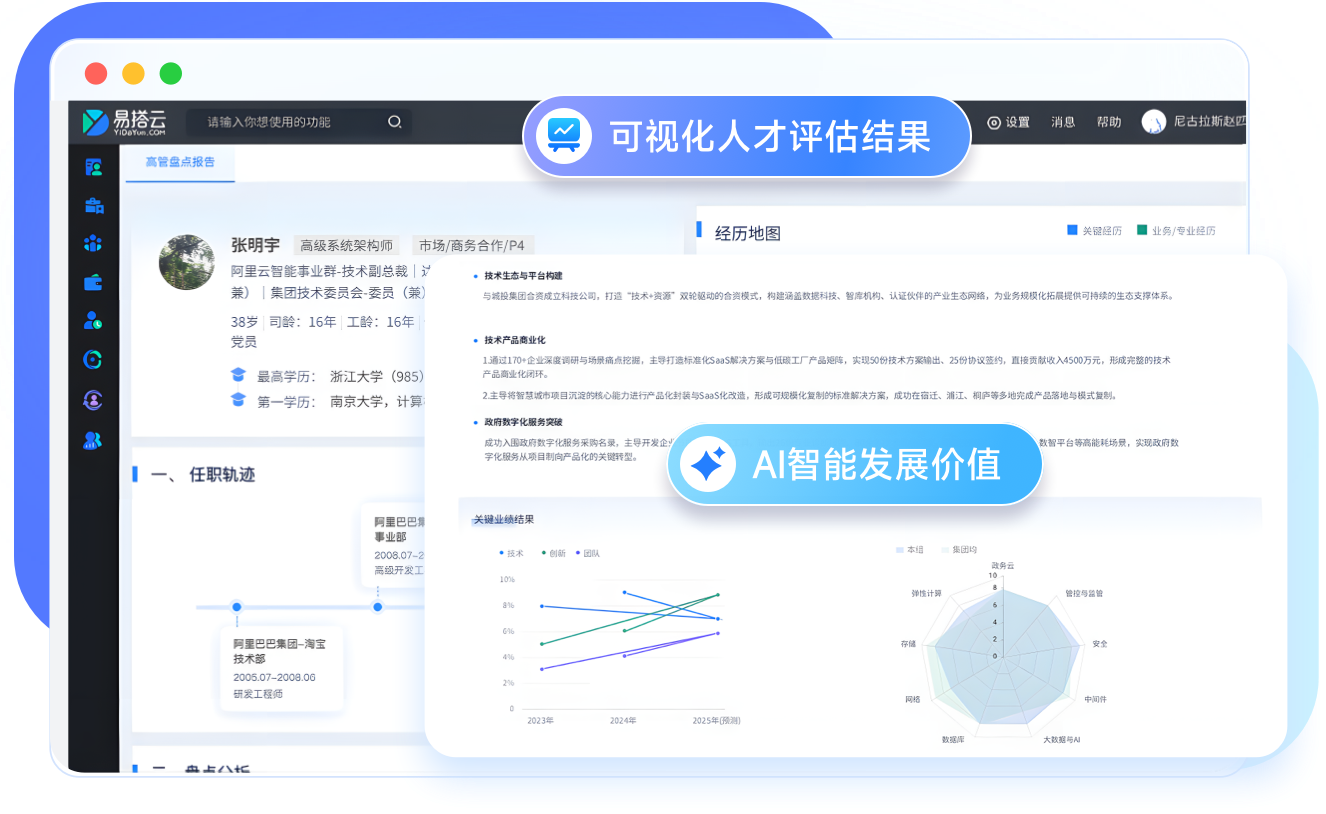Switch to the 高管盘点报告 tab
1326x814 pixels.
(x=180, y=162)
